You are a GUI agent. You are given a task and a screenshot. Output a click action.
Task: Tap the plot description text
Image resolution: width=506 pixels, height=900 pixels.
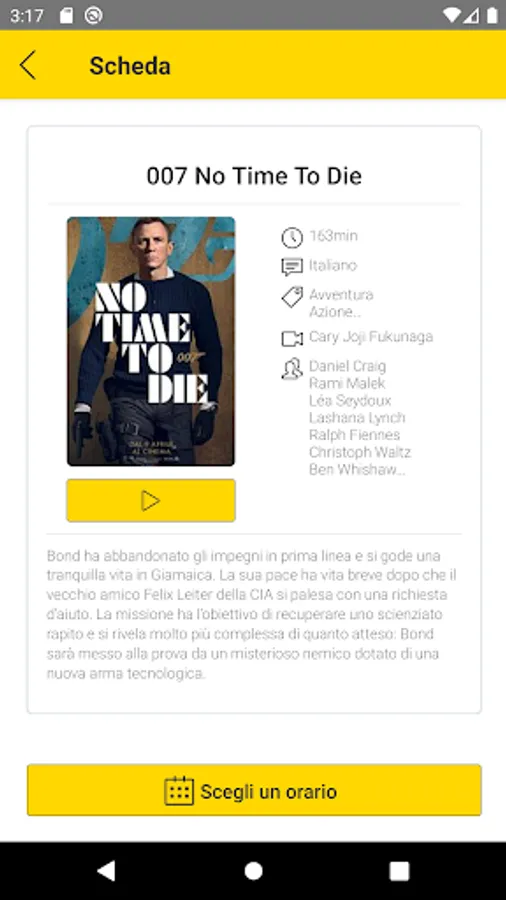pyautogui.click(x=254, y=614)
